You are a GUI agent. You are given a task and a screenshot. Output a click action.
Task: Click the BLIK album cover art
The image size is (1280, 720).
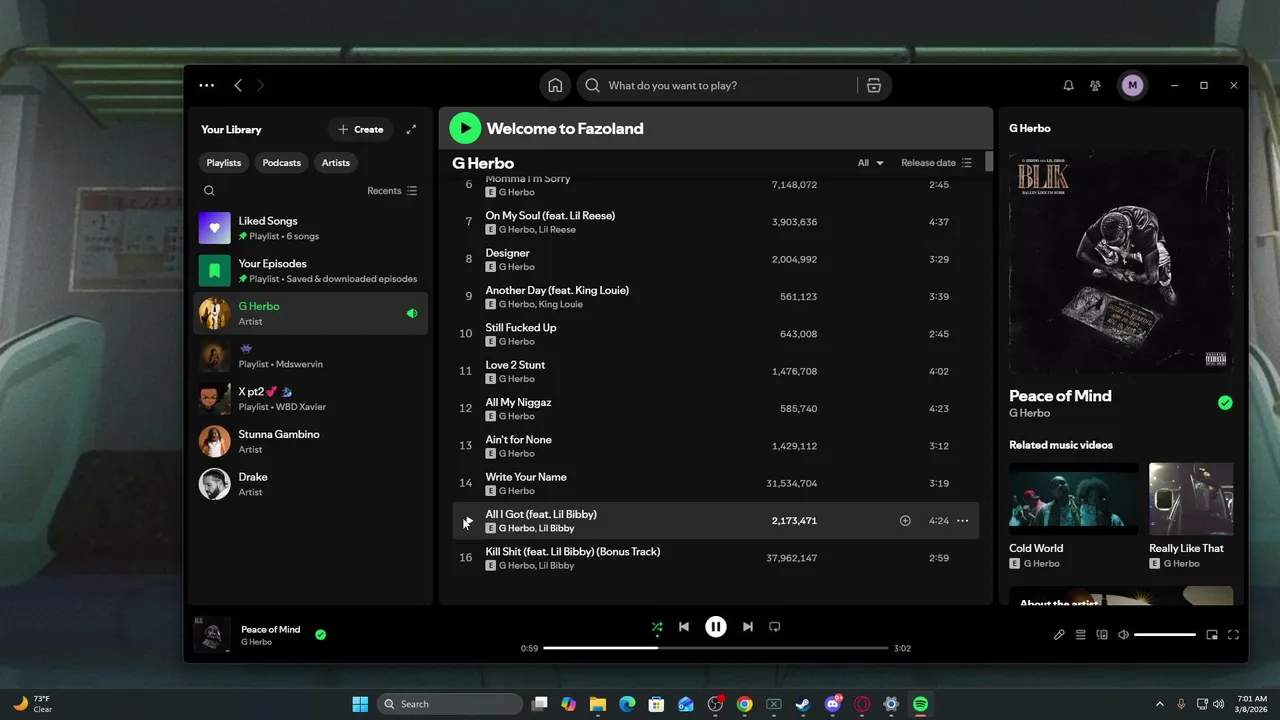coord(1120,262)
